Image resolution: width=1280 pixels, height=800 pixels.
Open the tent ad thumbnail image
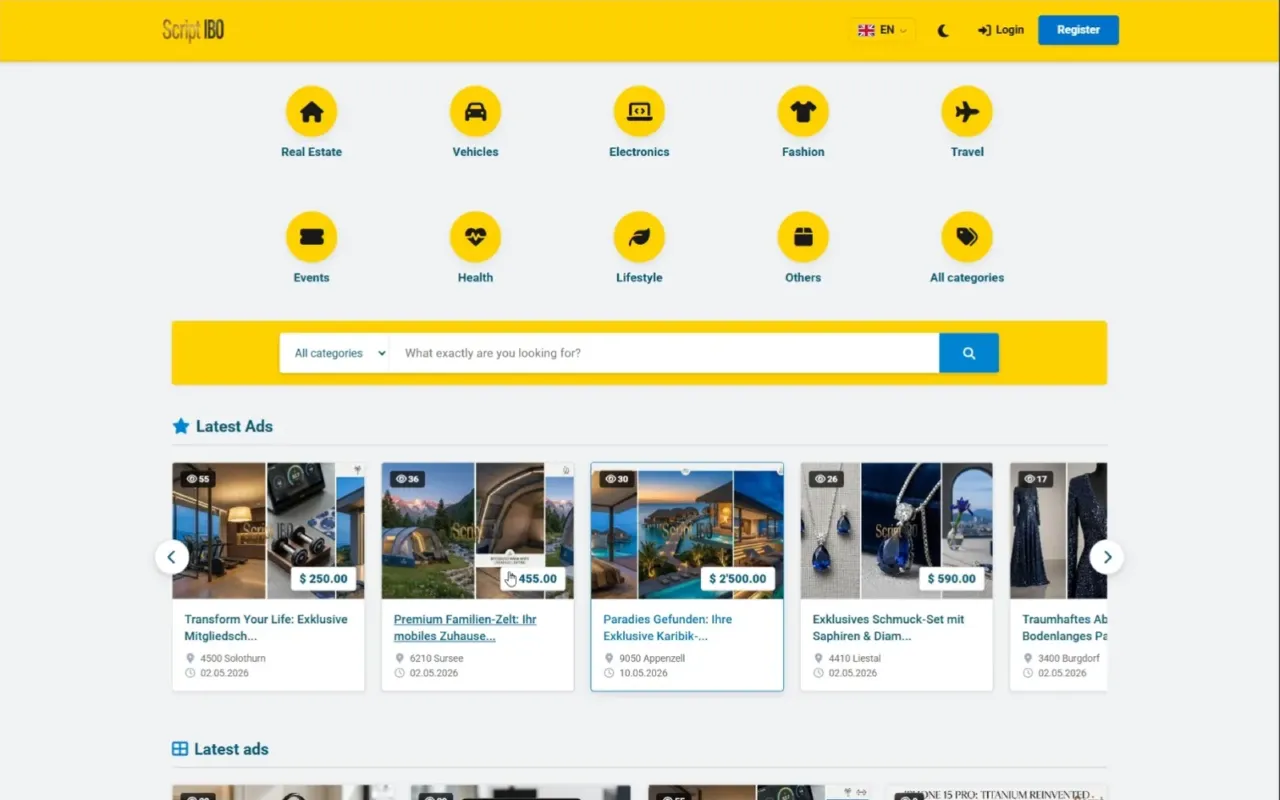pos(478,530)
